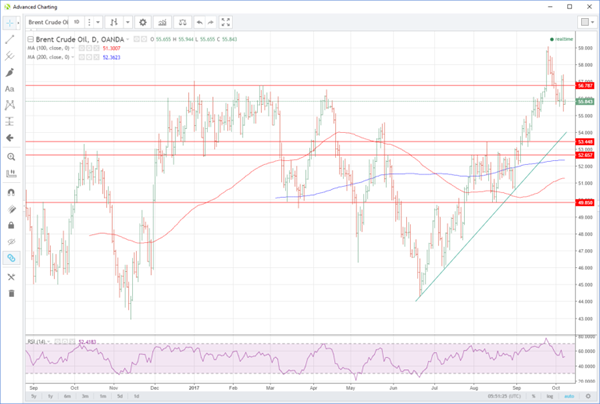Toggle lock all drawing tools
This screenshot has width=600, height=404.
point(11,225)
